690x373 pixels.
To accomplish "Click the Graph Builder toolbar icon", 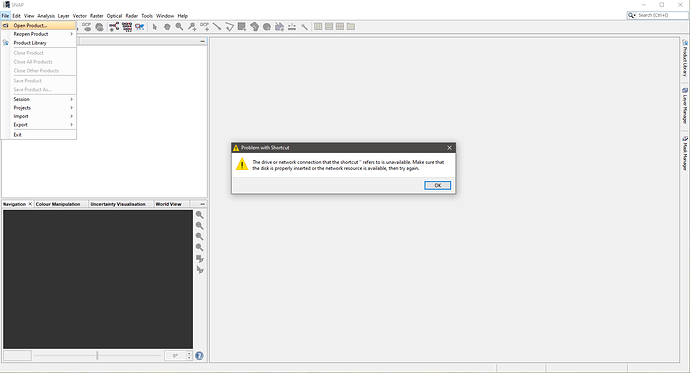I will pyautogui.click(x=114, y=27).
